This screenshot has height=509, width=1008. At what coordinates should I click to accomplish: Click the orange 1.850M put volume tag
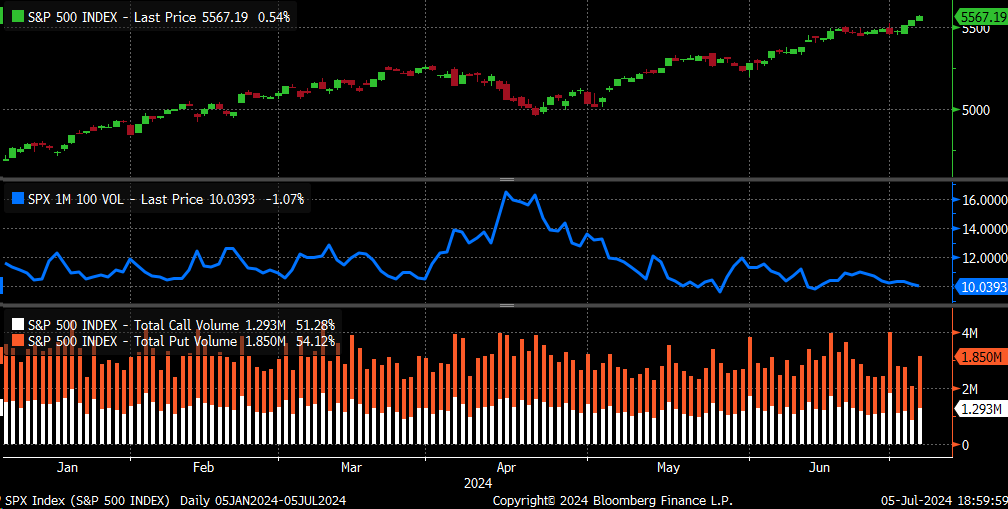click(x=981, y=357)
